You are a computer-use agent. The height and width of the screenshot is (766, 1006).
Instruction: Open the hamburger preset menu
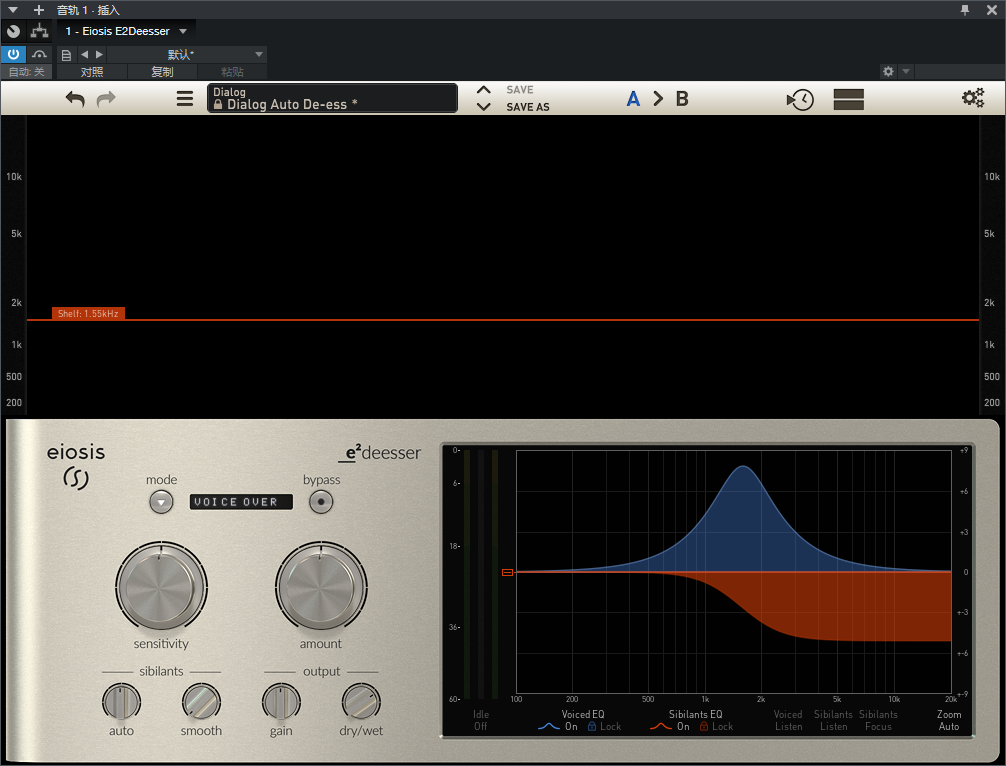tap(185, 99)
